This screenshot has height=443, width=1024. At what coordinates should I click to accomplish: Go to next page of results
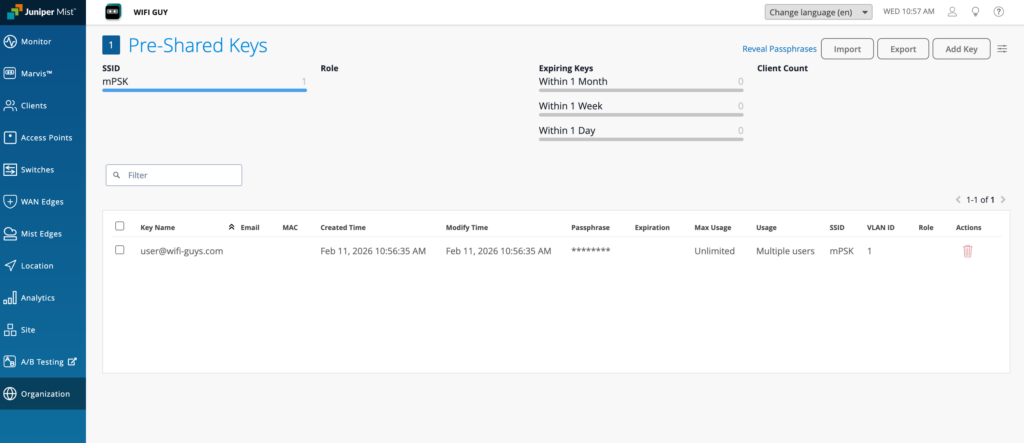[1001, 200]
